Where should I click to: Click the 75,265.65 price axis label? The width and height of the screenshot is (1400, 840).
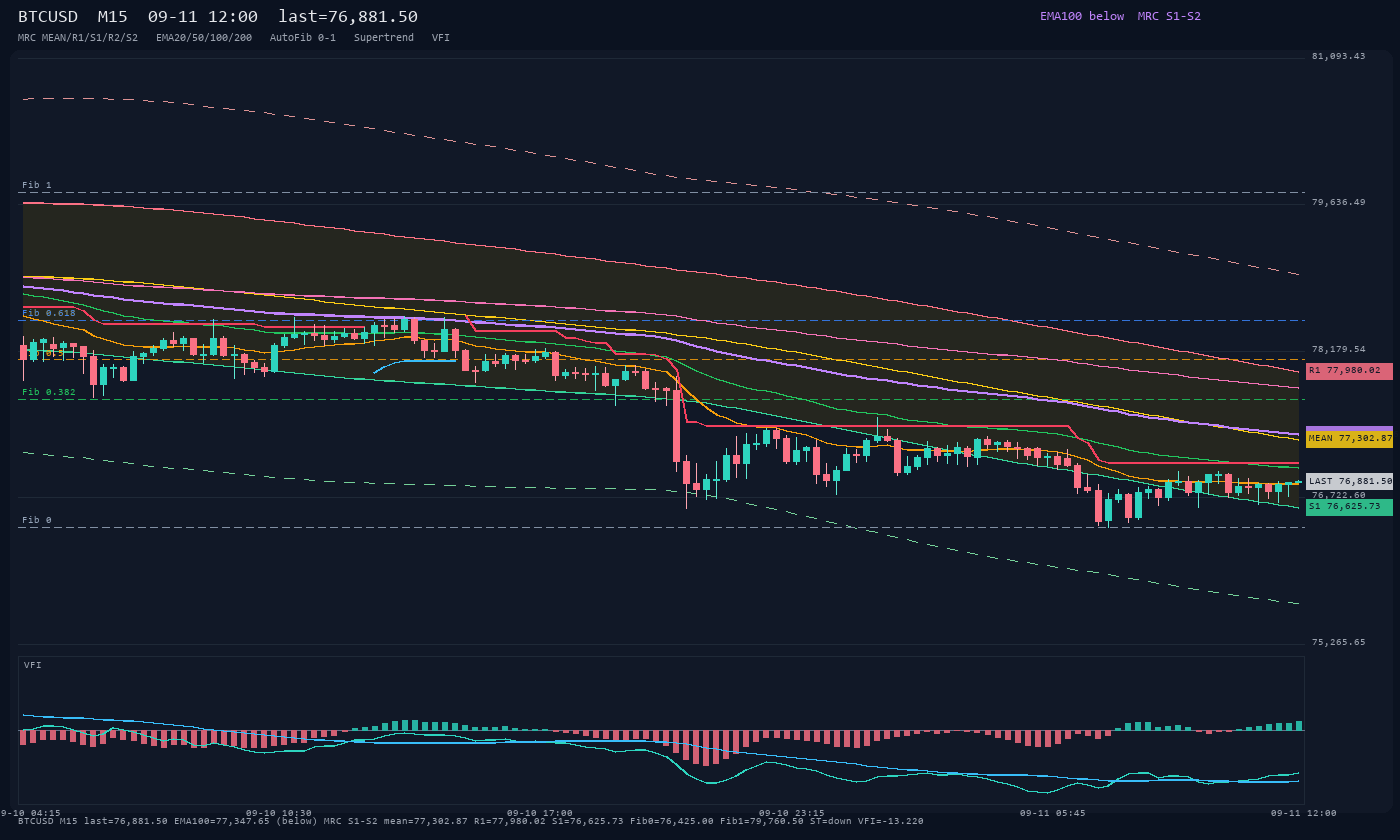tap(1338, 642)
